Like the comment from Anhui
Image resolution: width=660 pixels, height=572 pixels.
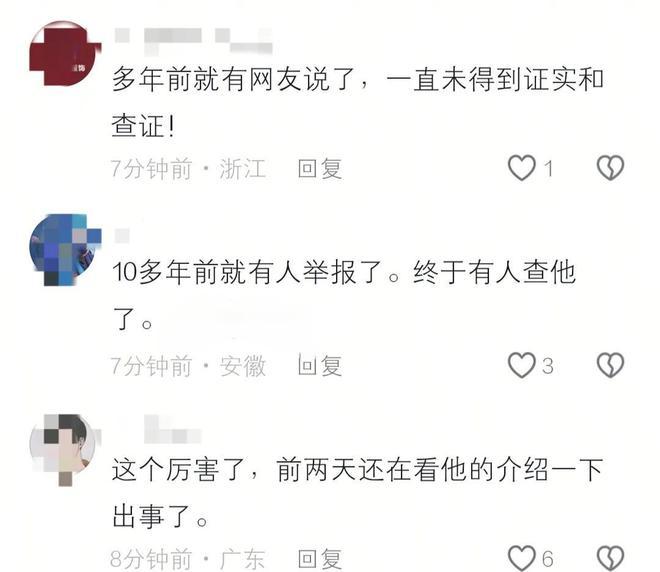(x=522, y=365)
